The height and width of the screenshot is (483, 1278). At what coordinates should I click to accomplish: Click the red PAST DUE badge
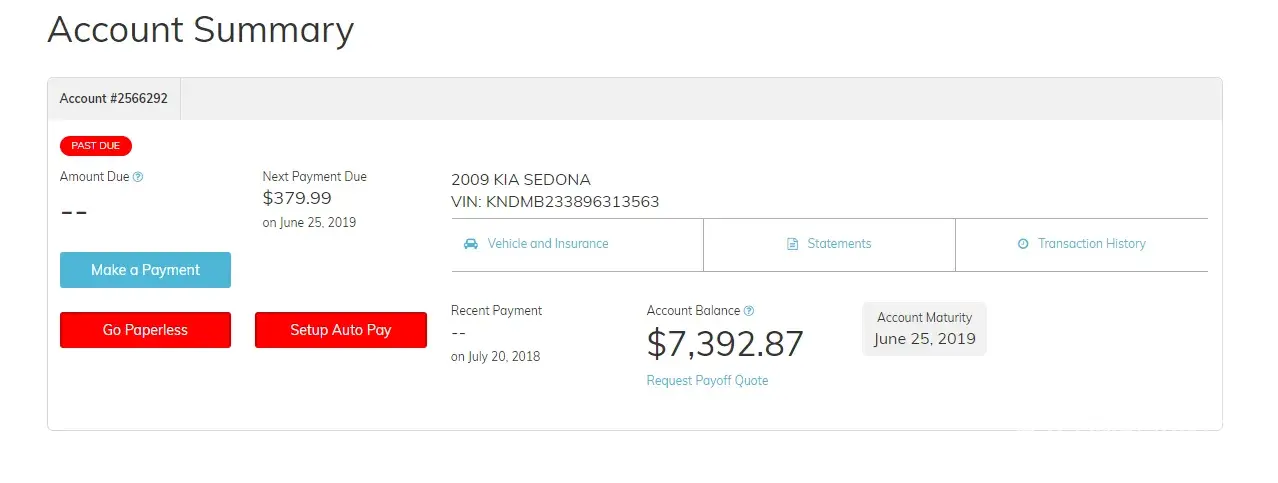(x=96, y=146)
